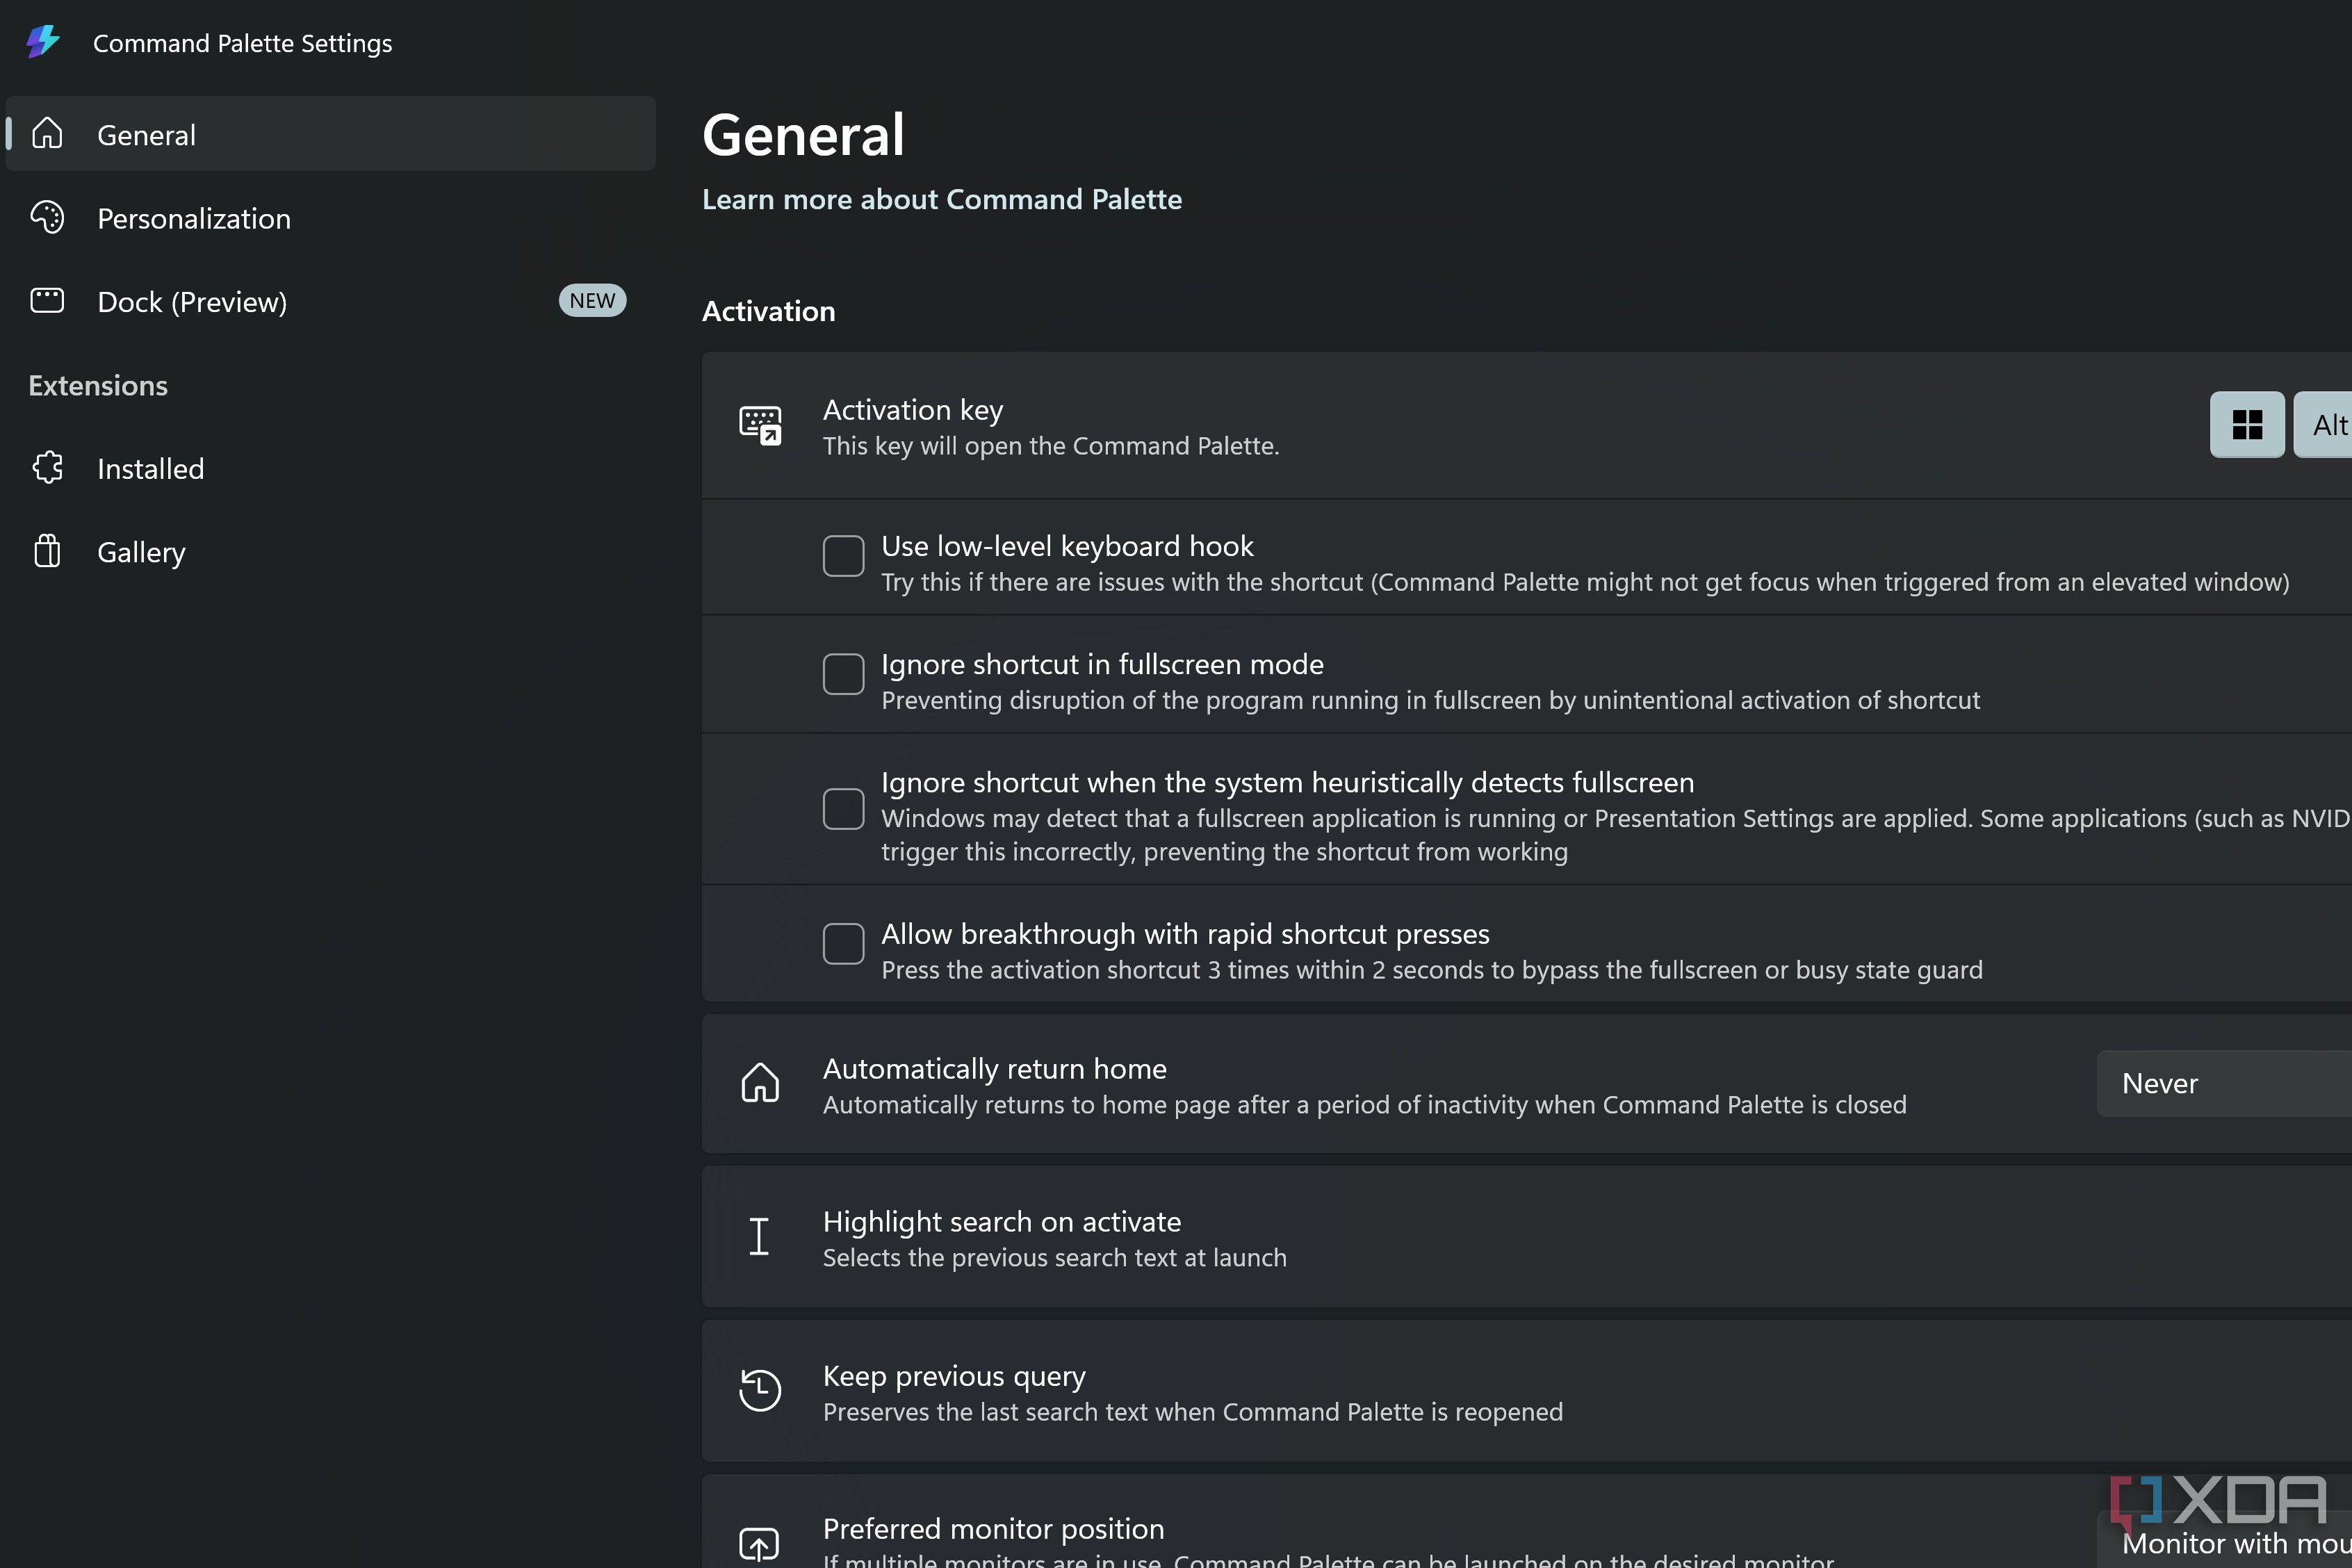Check Ignore shortcut in fullscreen mode

(843, 674)
